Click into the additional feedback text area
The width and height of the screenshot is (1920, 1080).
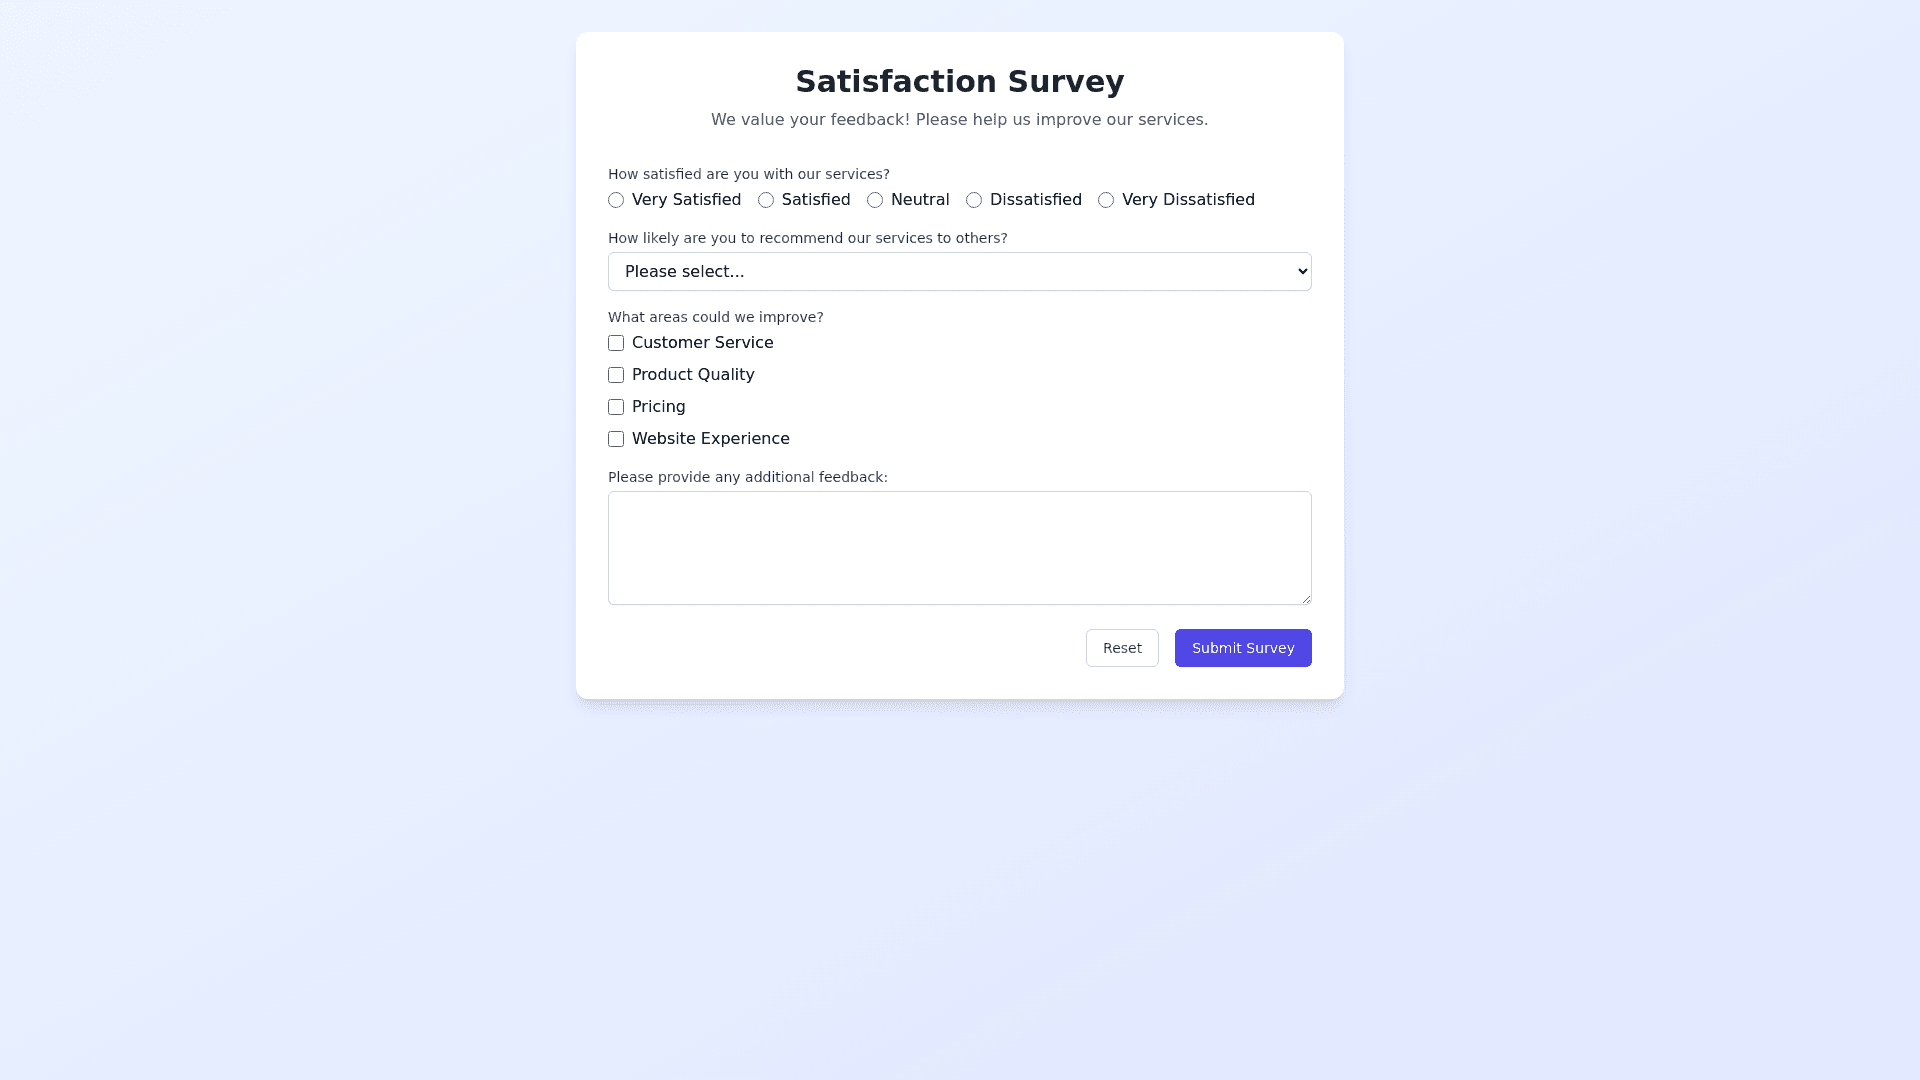[959, 547]
